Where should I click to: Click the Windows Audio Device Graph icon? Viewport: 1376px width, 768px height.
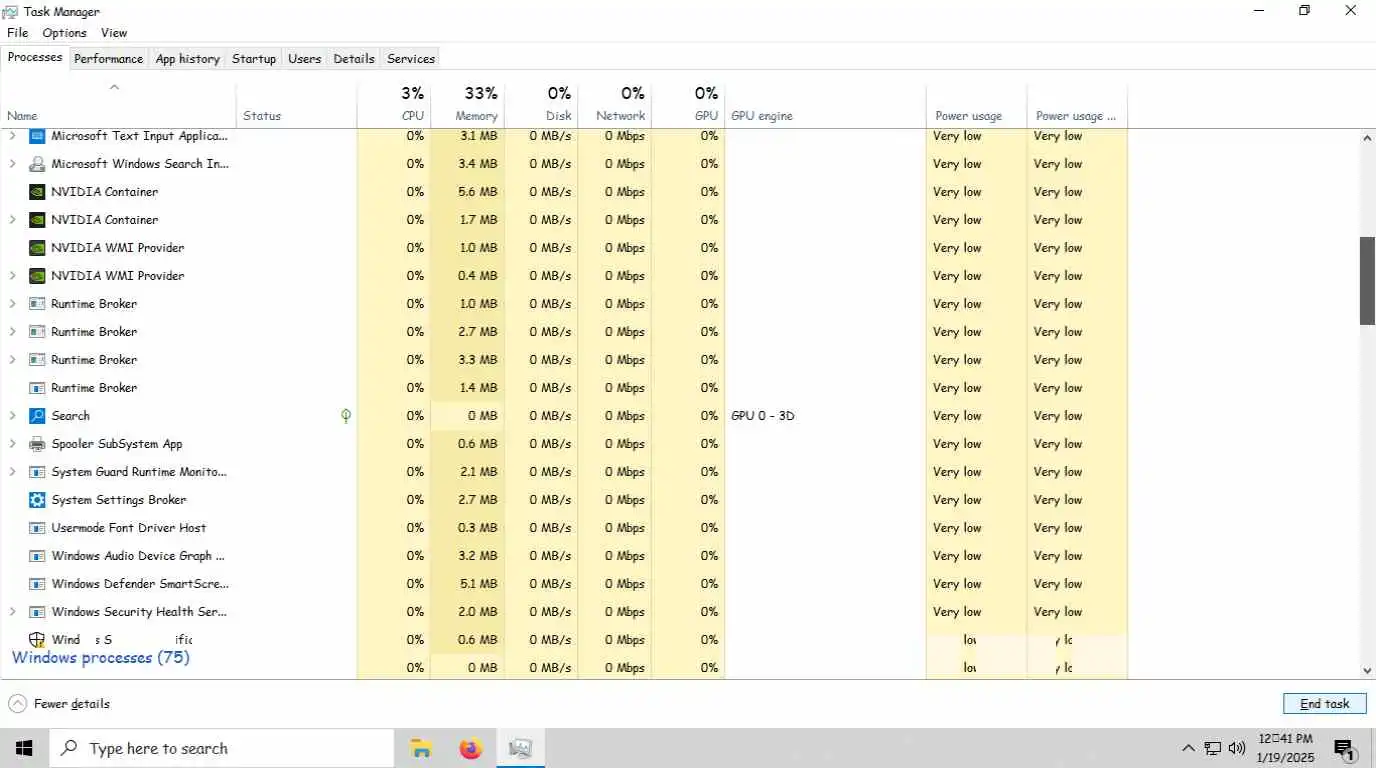37,556
